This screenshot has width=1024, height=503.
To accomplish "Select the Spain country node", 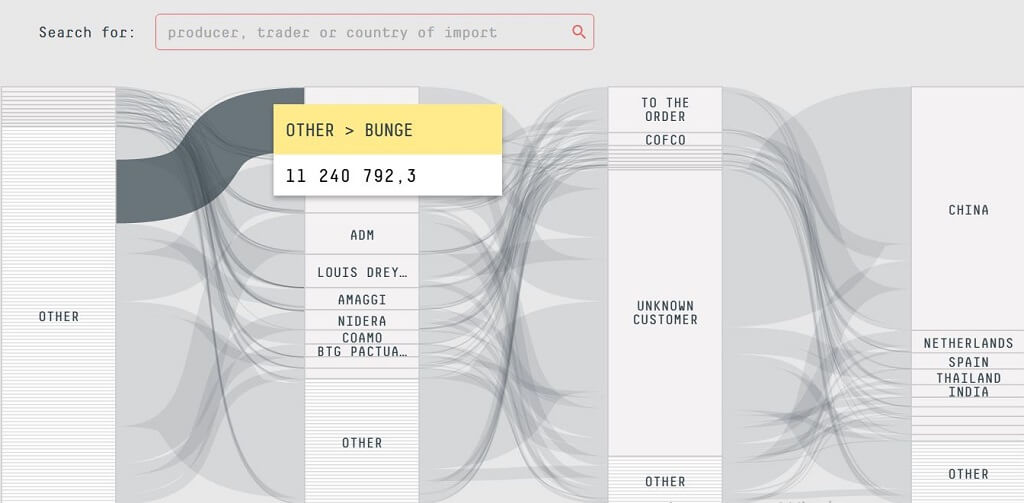I will click(x=967, y=362).
